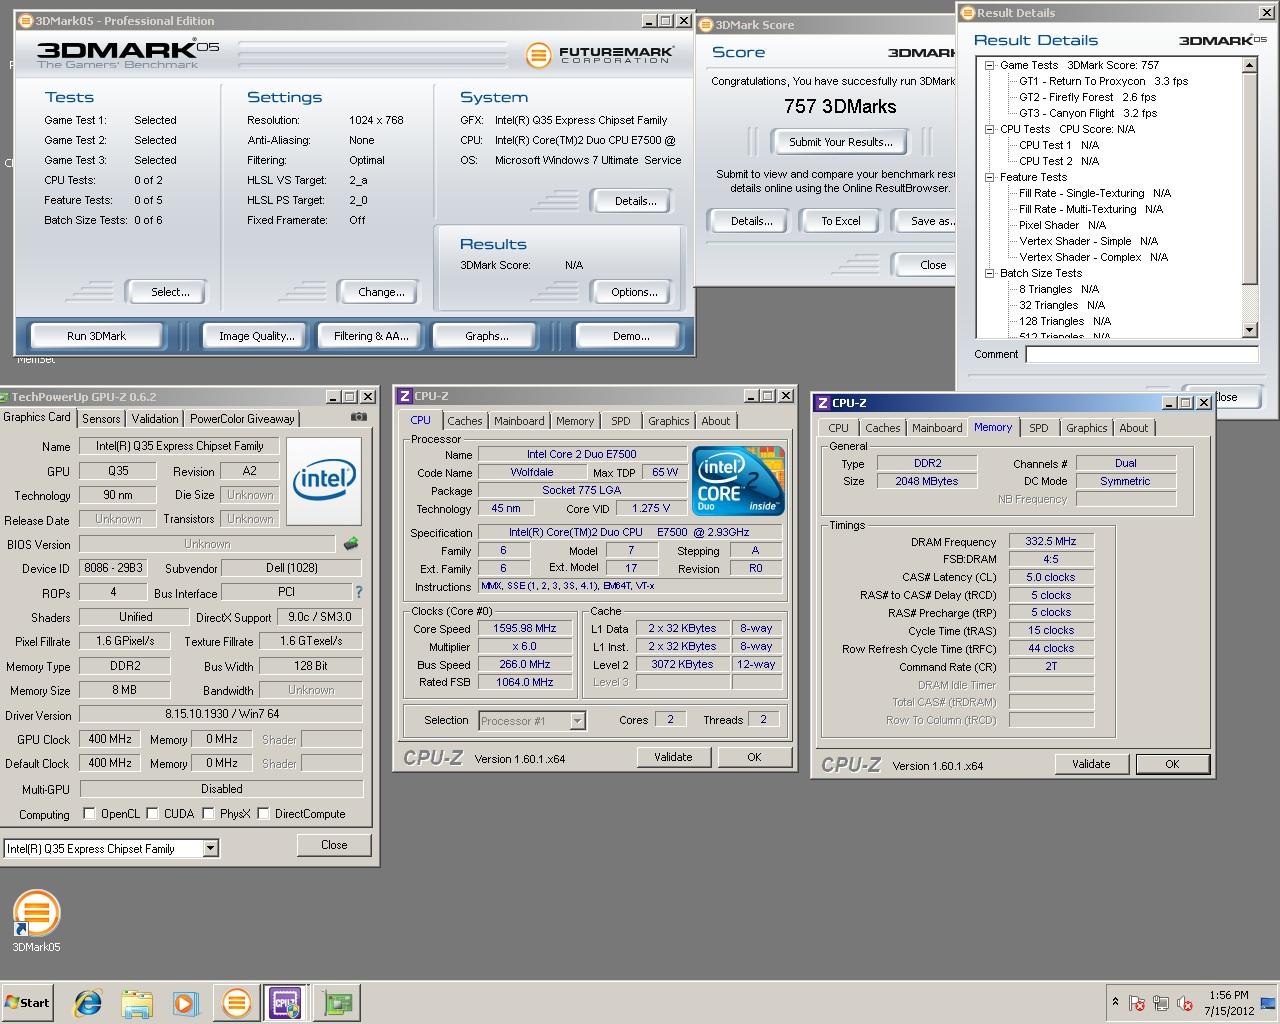This screenshot has height=1024, width=1280.
Task: Open the SPD tab in CPU-Z memory window
Action: (x=1039, y=428)
